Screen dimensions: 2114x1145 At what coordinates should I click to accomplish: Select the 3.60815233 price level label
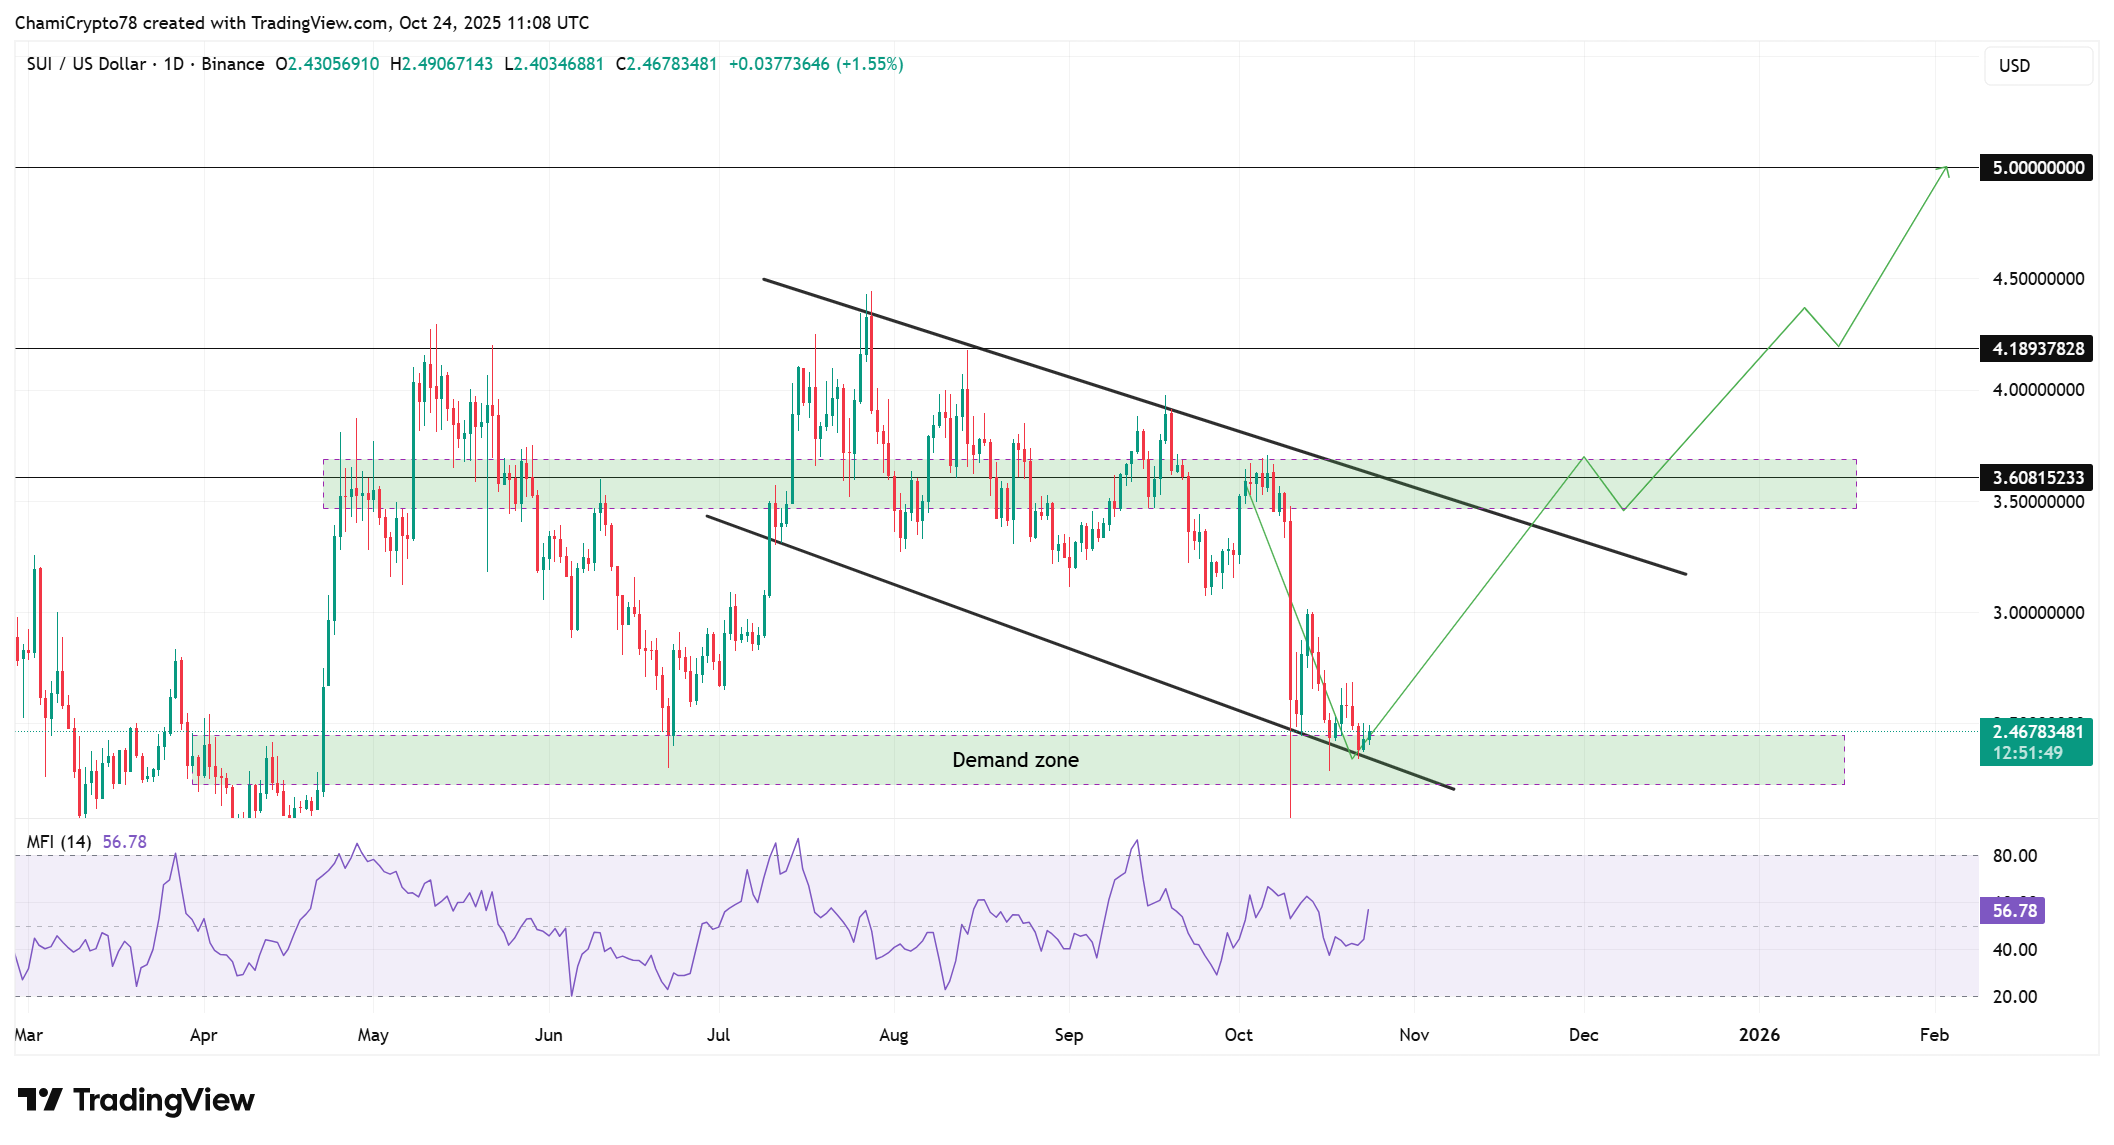2036,478
